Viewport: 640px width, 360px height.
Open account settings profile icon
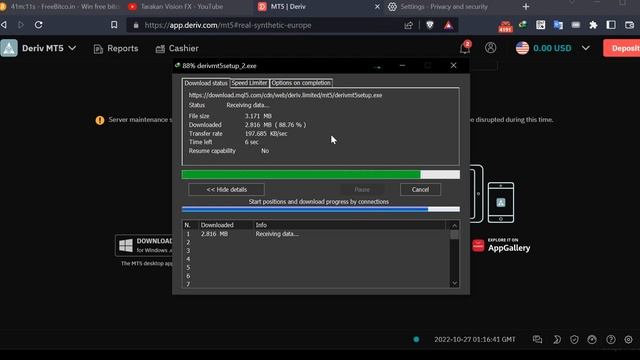(x=491, y=48)
